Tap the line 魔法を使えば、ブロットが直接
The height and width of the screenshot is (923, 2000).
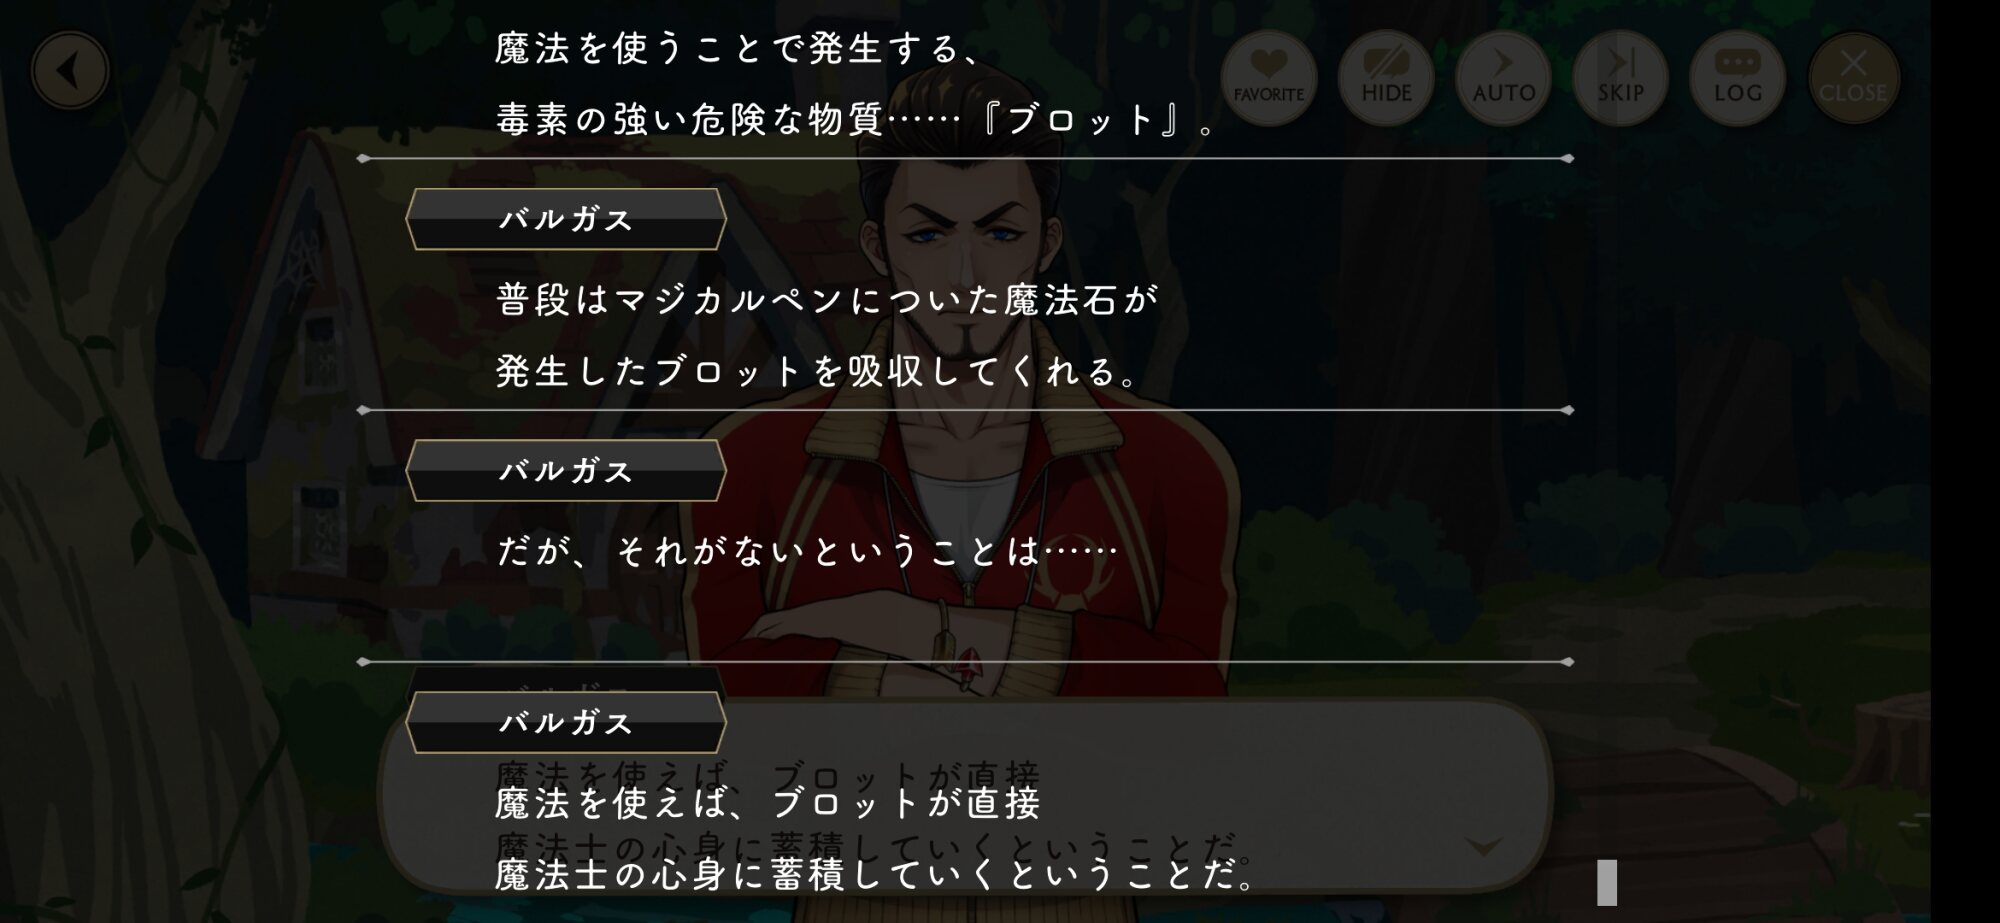[x=768, y=803]
